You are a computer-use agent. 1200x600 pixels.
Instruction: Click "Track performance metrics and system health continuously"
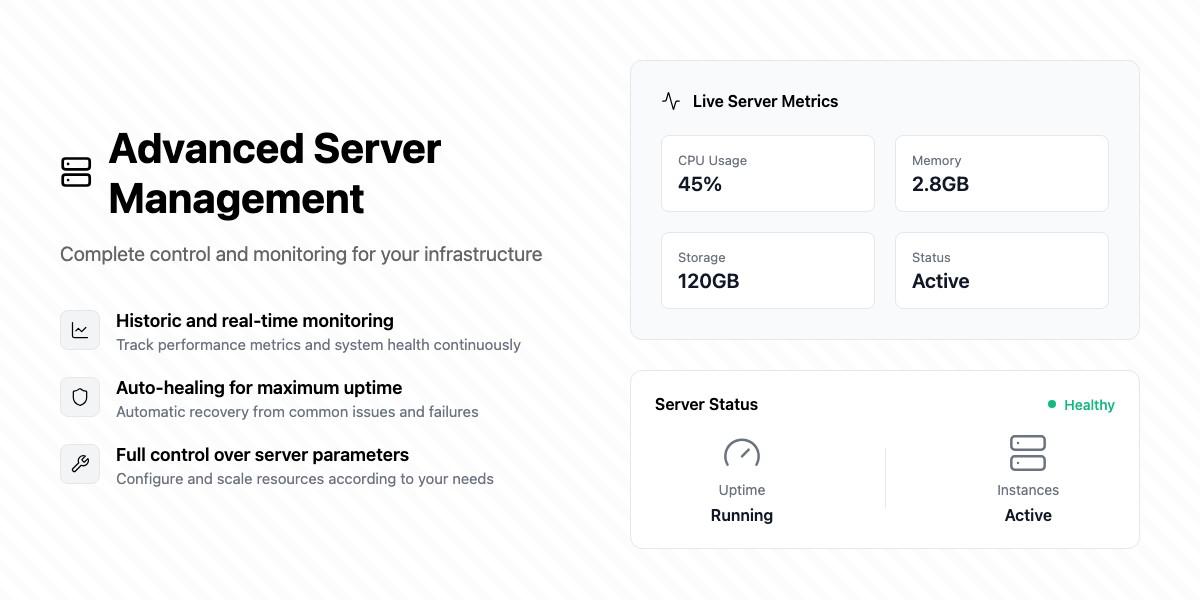click(x=318, y=345)
